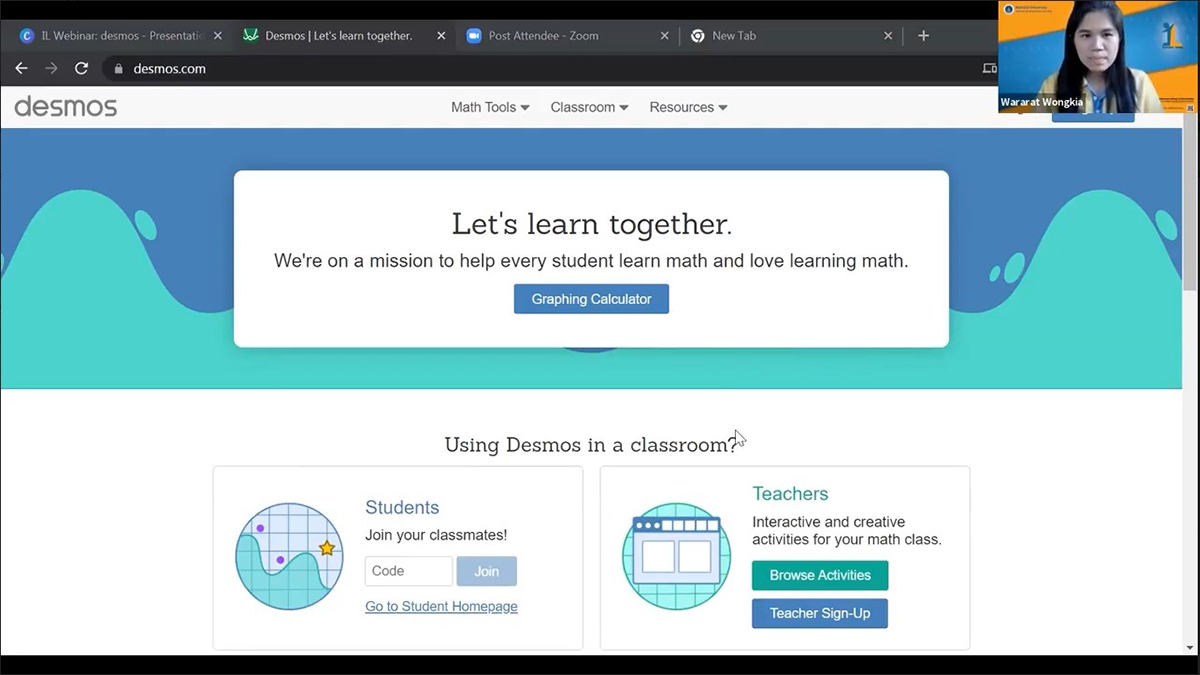Reload the desmos.com page
The height and width of the screenshot is (675, 1200).
pyautogui.click(x=82, y=69)
